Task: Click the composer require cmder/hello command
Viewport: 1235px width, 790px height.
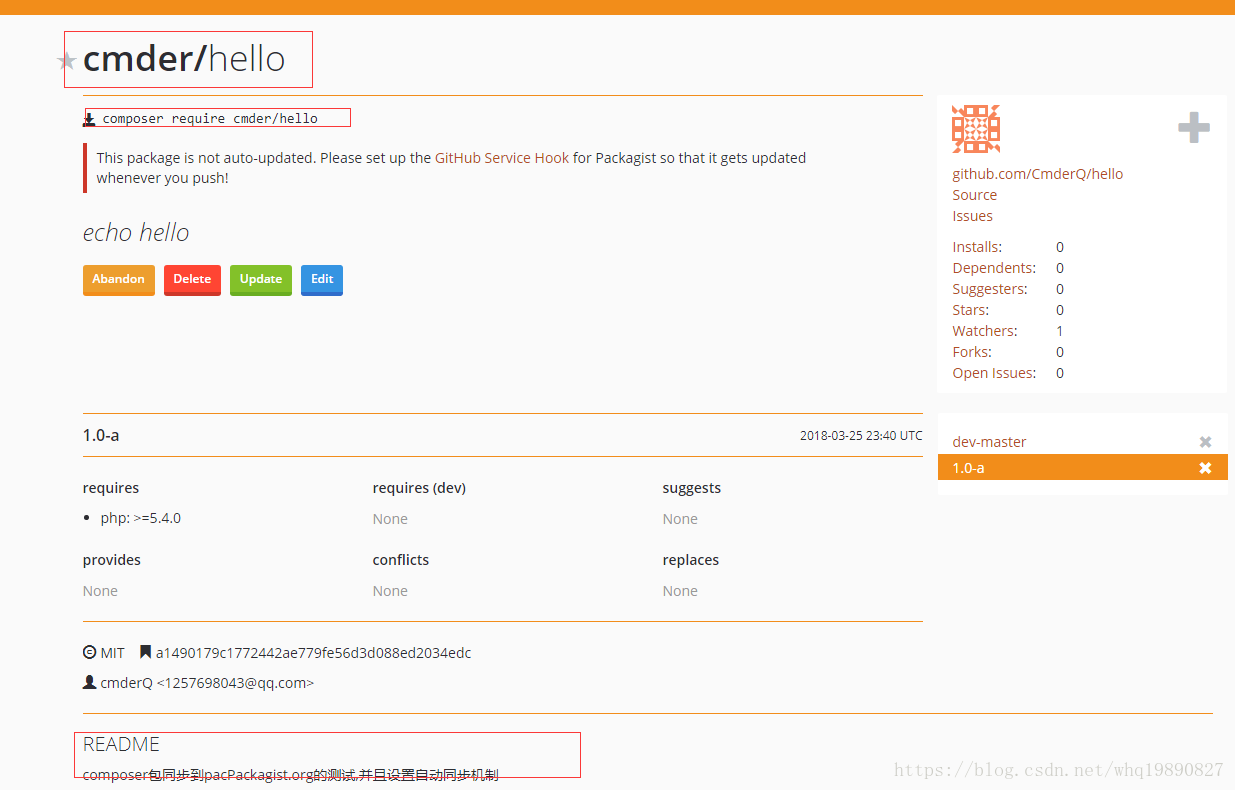Action: pos(210,119)
